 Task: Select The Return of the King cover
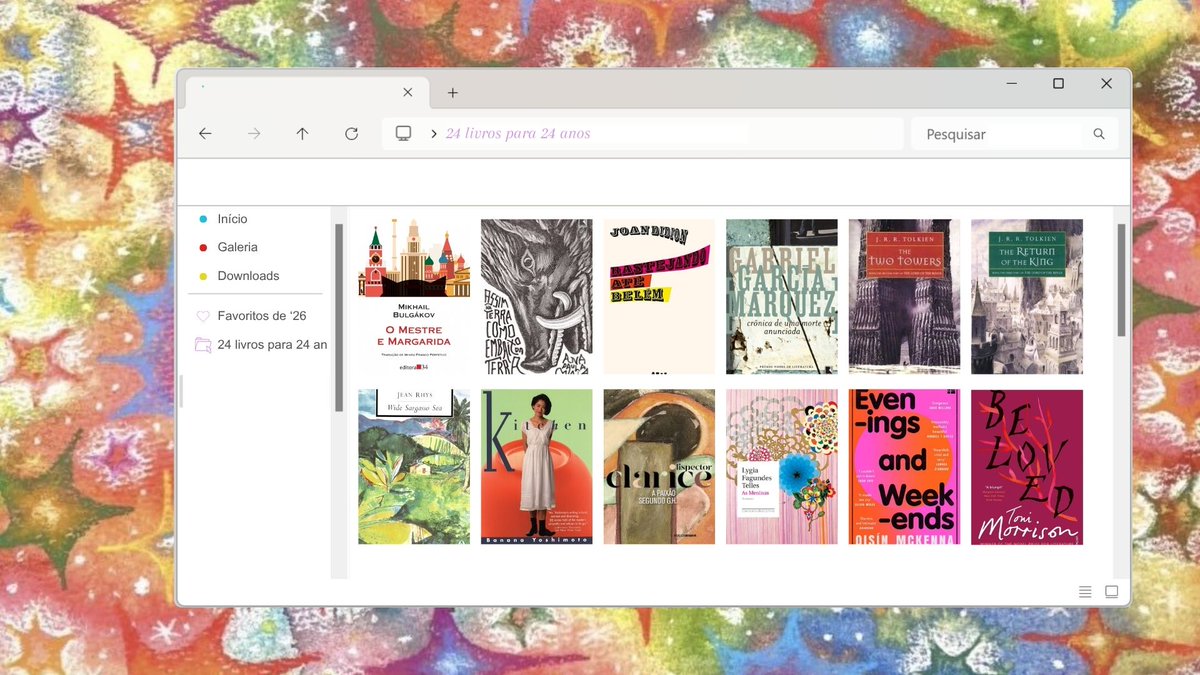click(x=1027, y=297)
